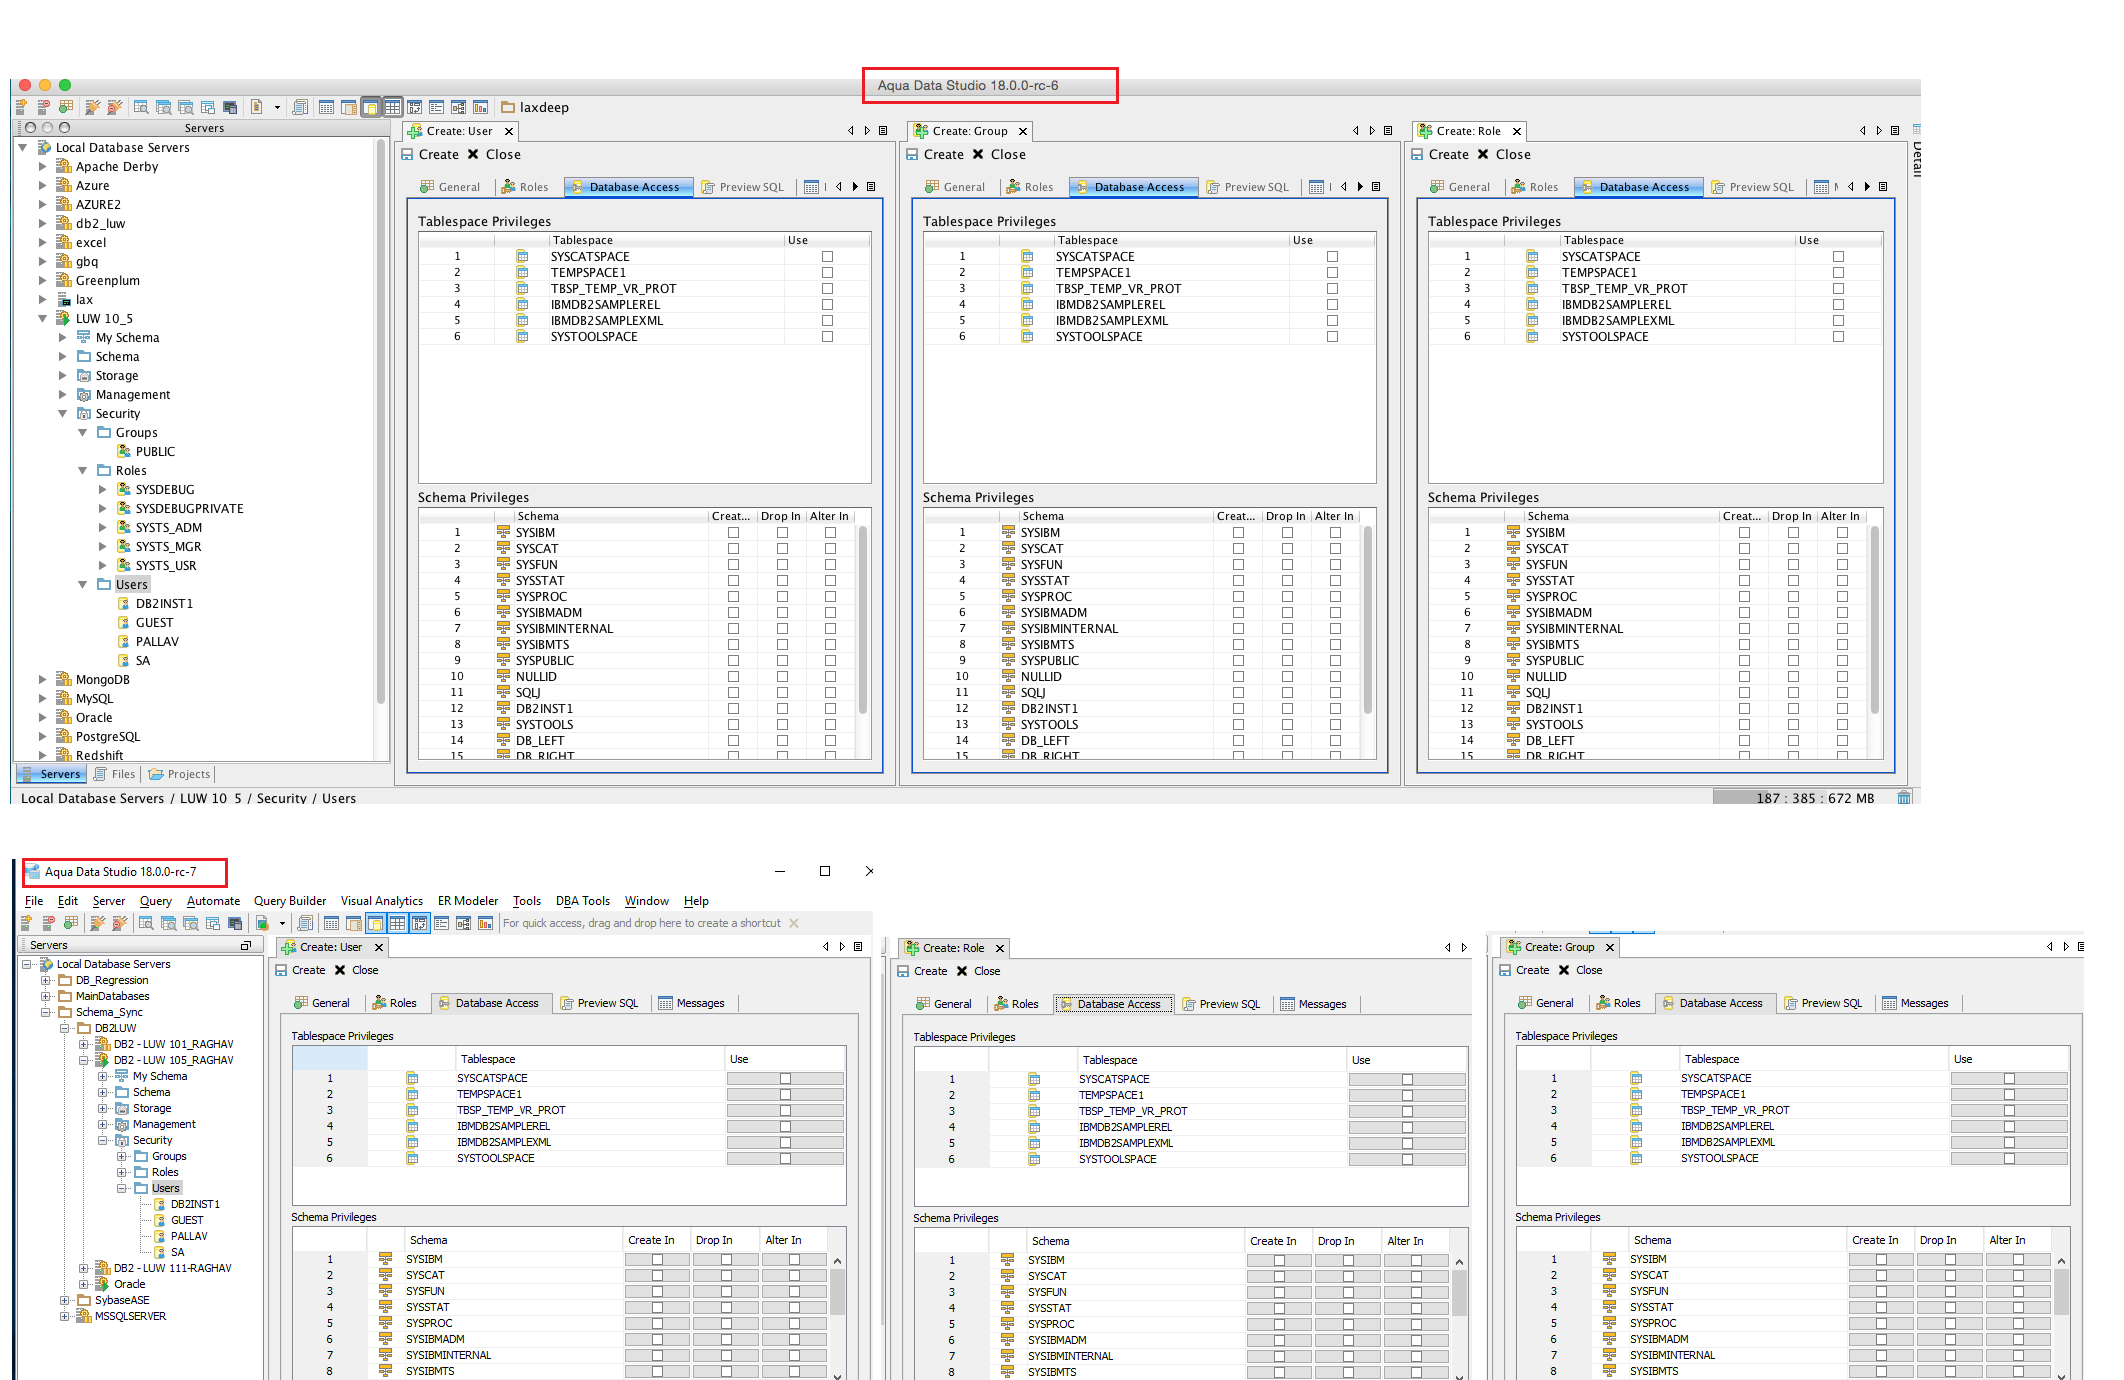
Task: Check Create In for SYSIBM in Windows Role pane
Action: (1279, 1261)
